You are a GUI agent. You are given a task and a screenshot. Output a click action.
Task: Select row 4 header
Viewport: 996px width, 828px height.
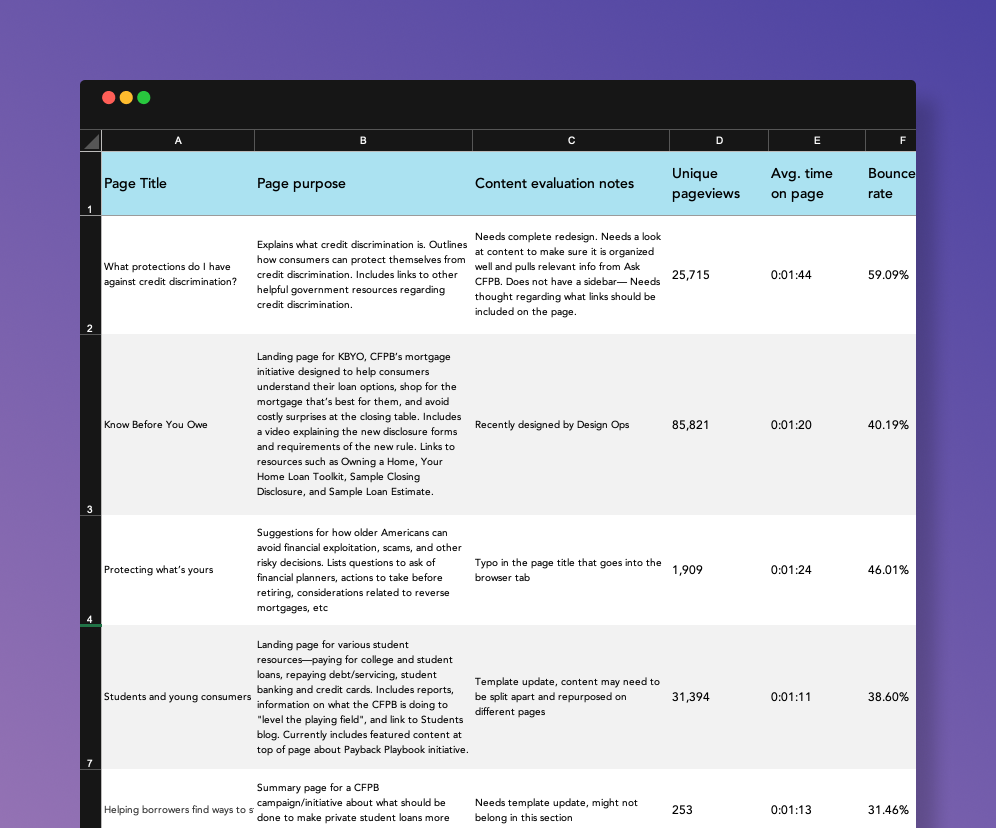pyautogui.click(x=90, y=570)
